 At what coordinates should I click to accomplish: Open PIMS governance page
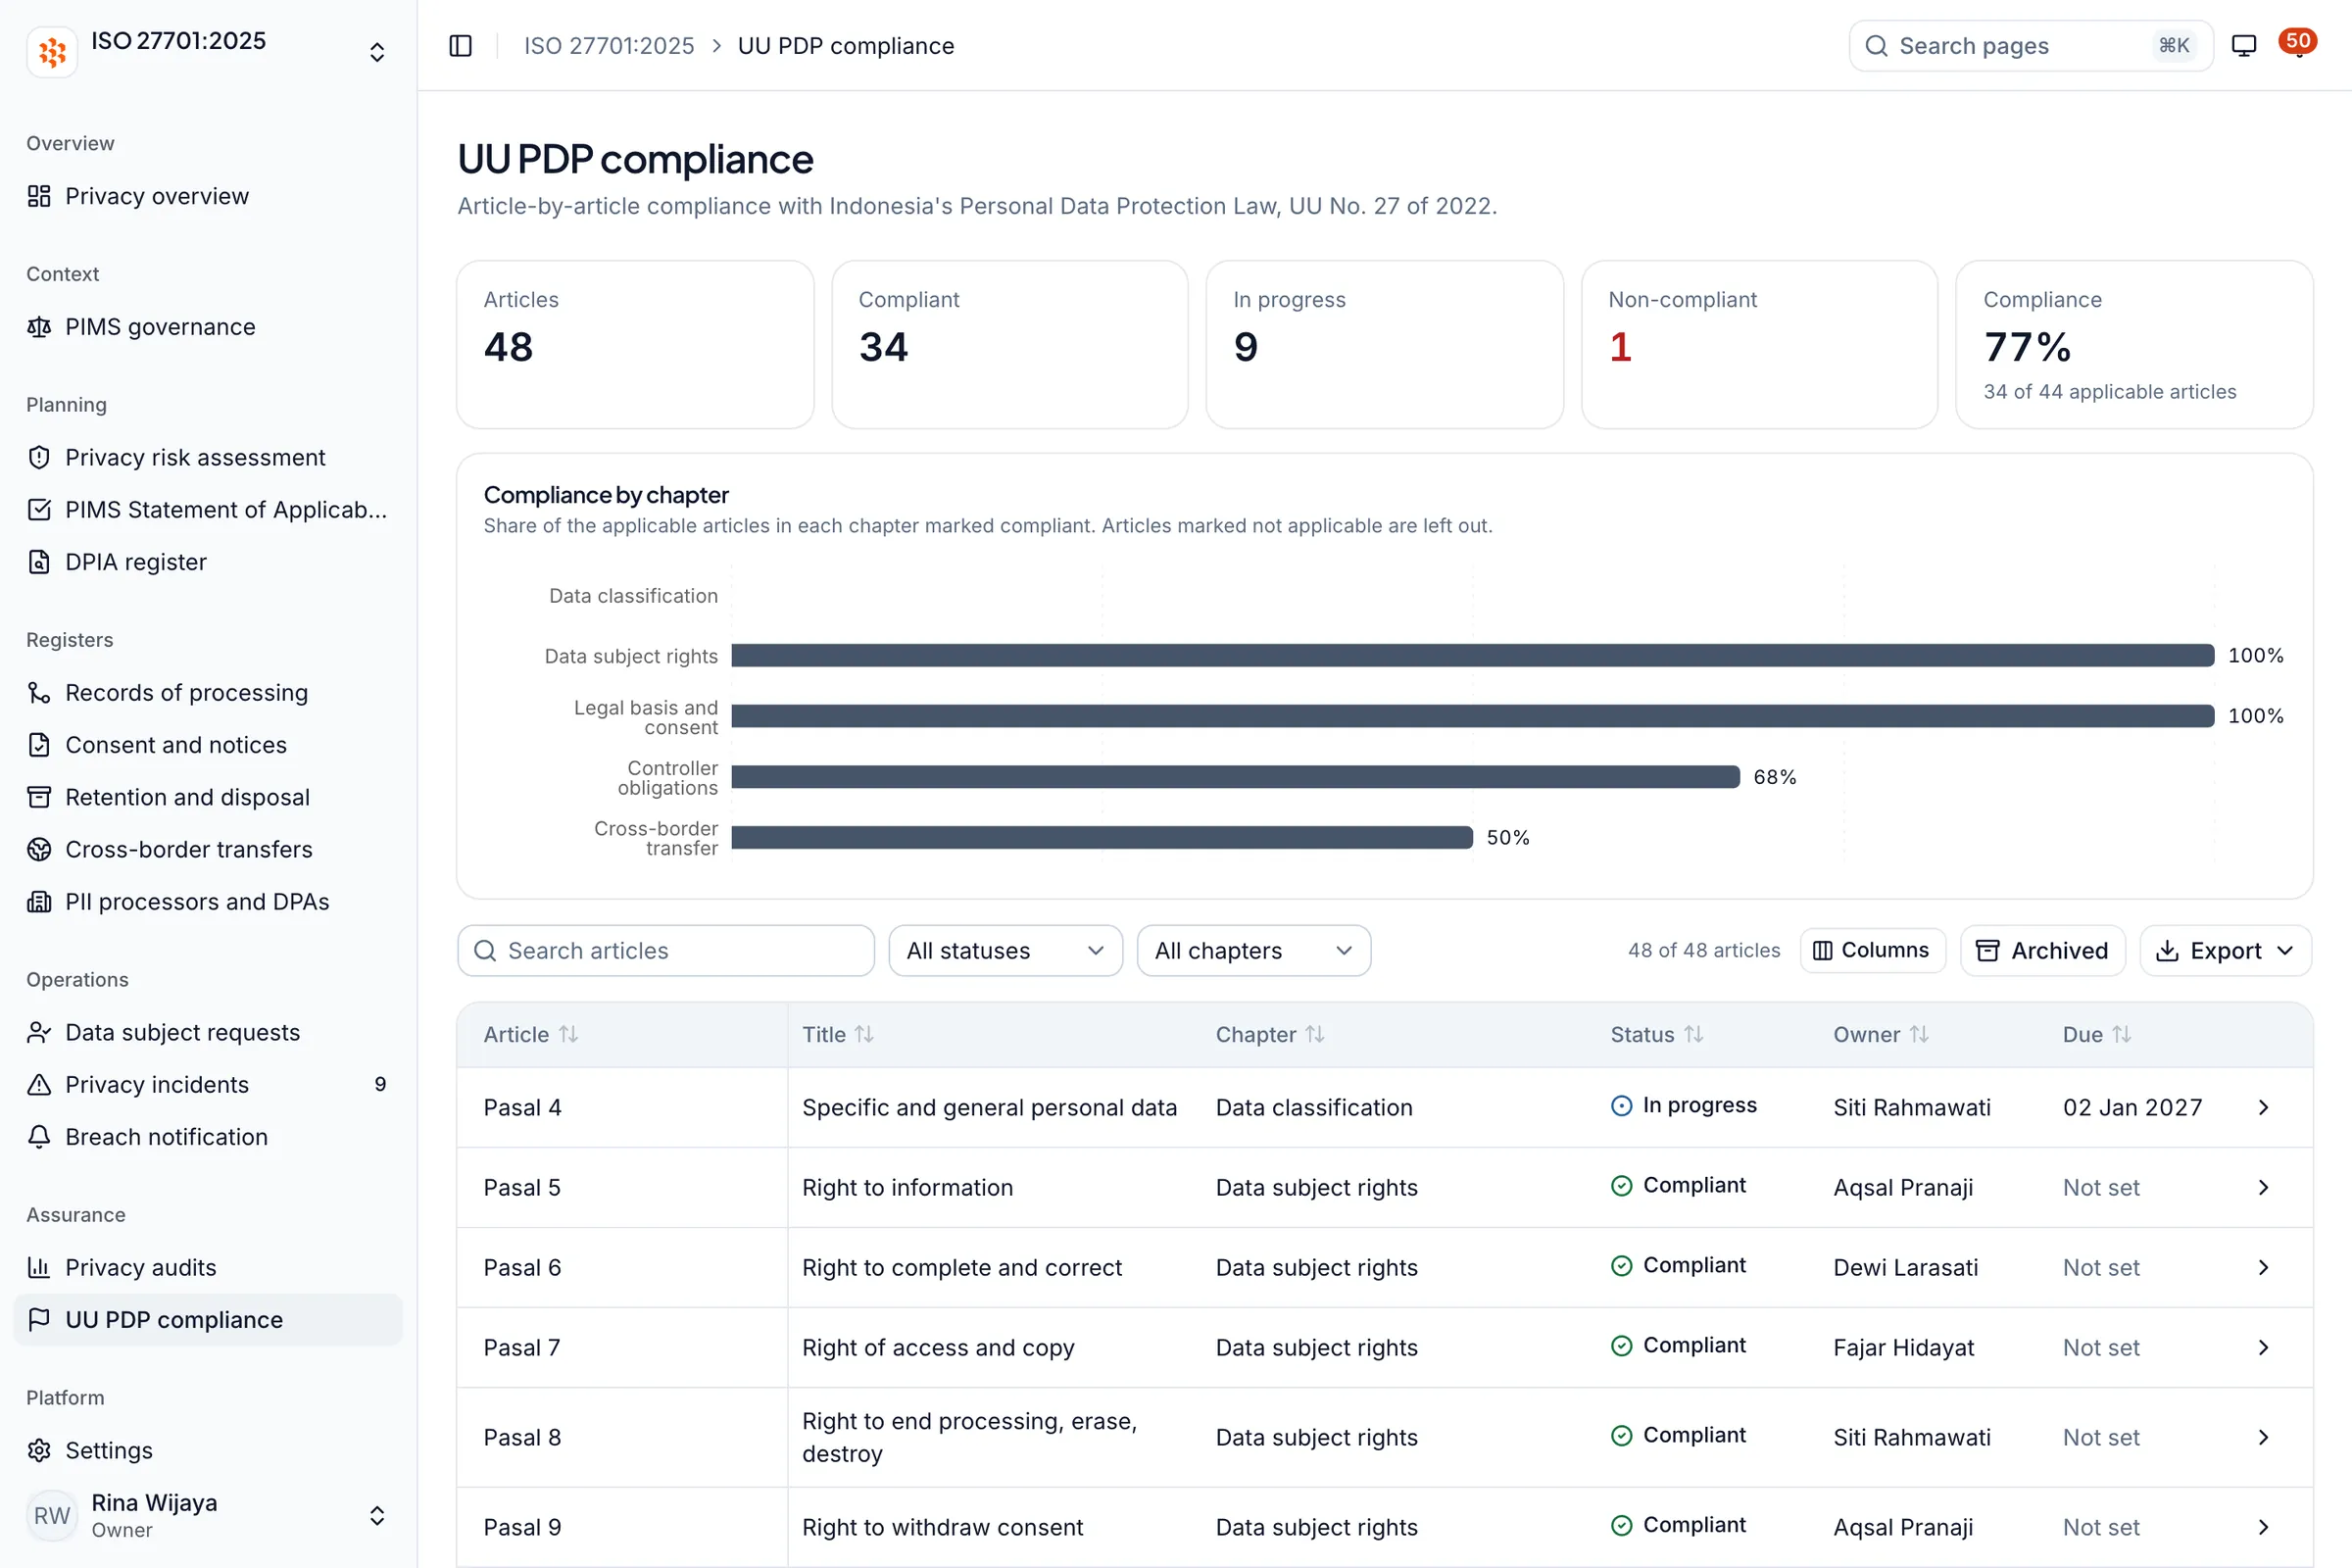coord(208,327)
